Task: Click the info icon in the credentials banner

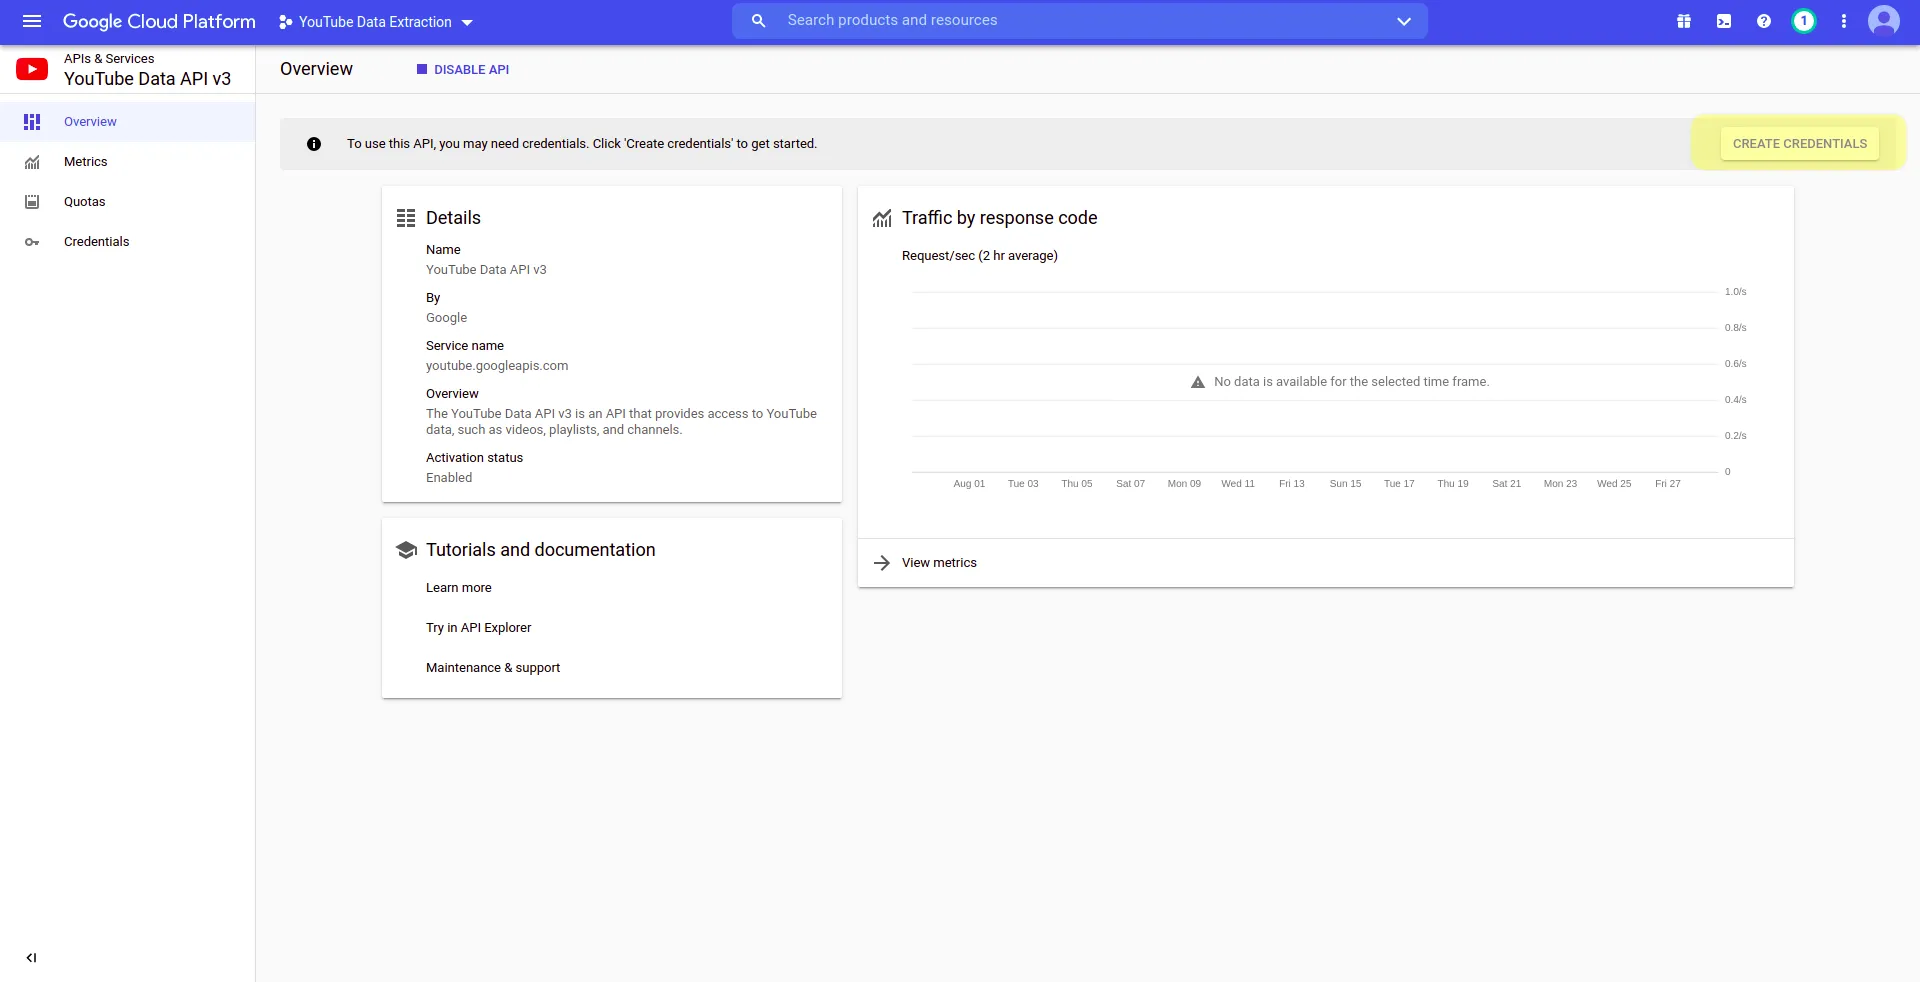Action: pyautogui.click(x=314, y=144)
